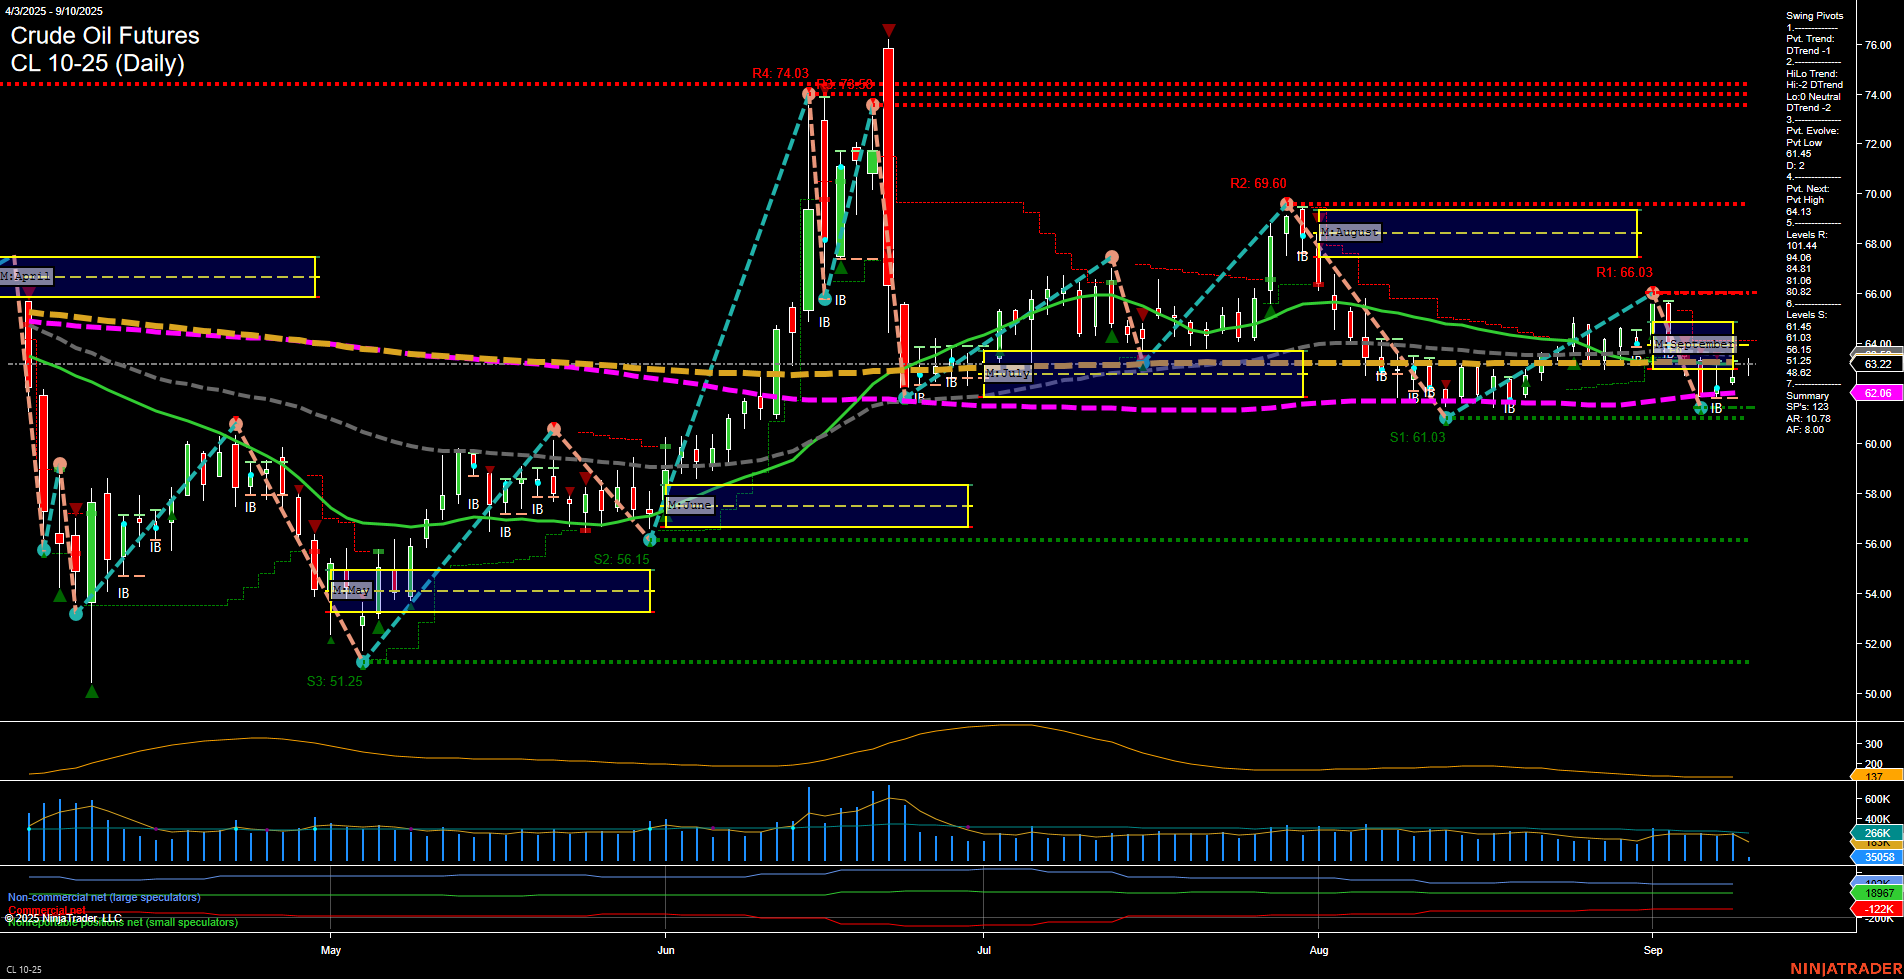Click the vertical price scale on the right
1904x979 pixels.
point(1878,500)
